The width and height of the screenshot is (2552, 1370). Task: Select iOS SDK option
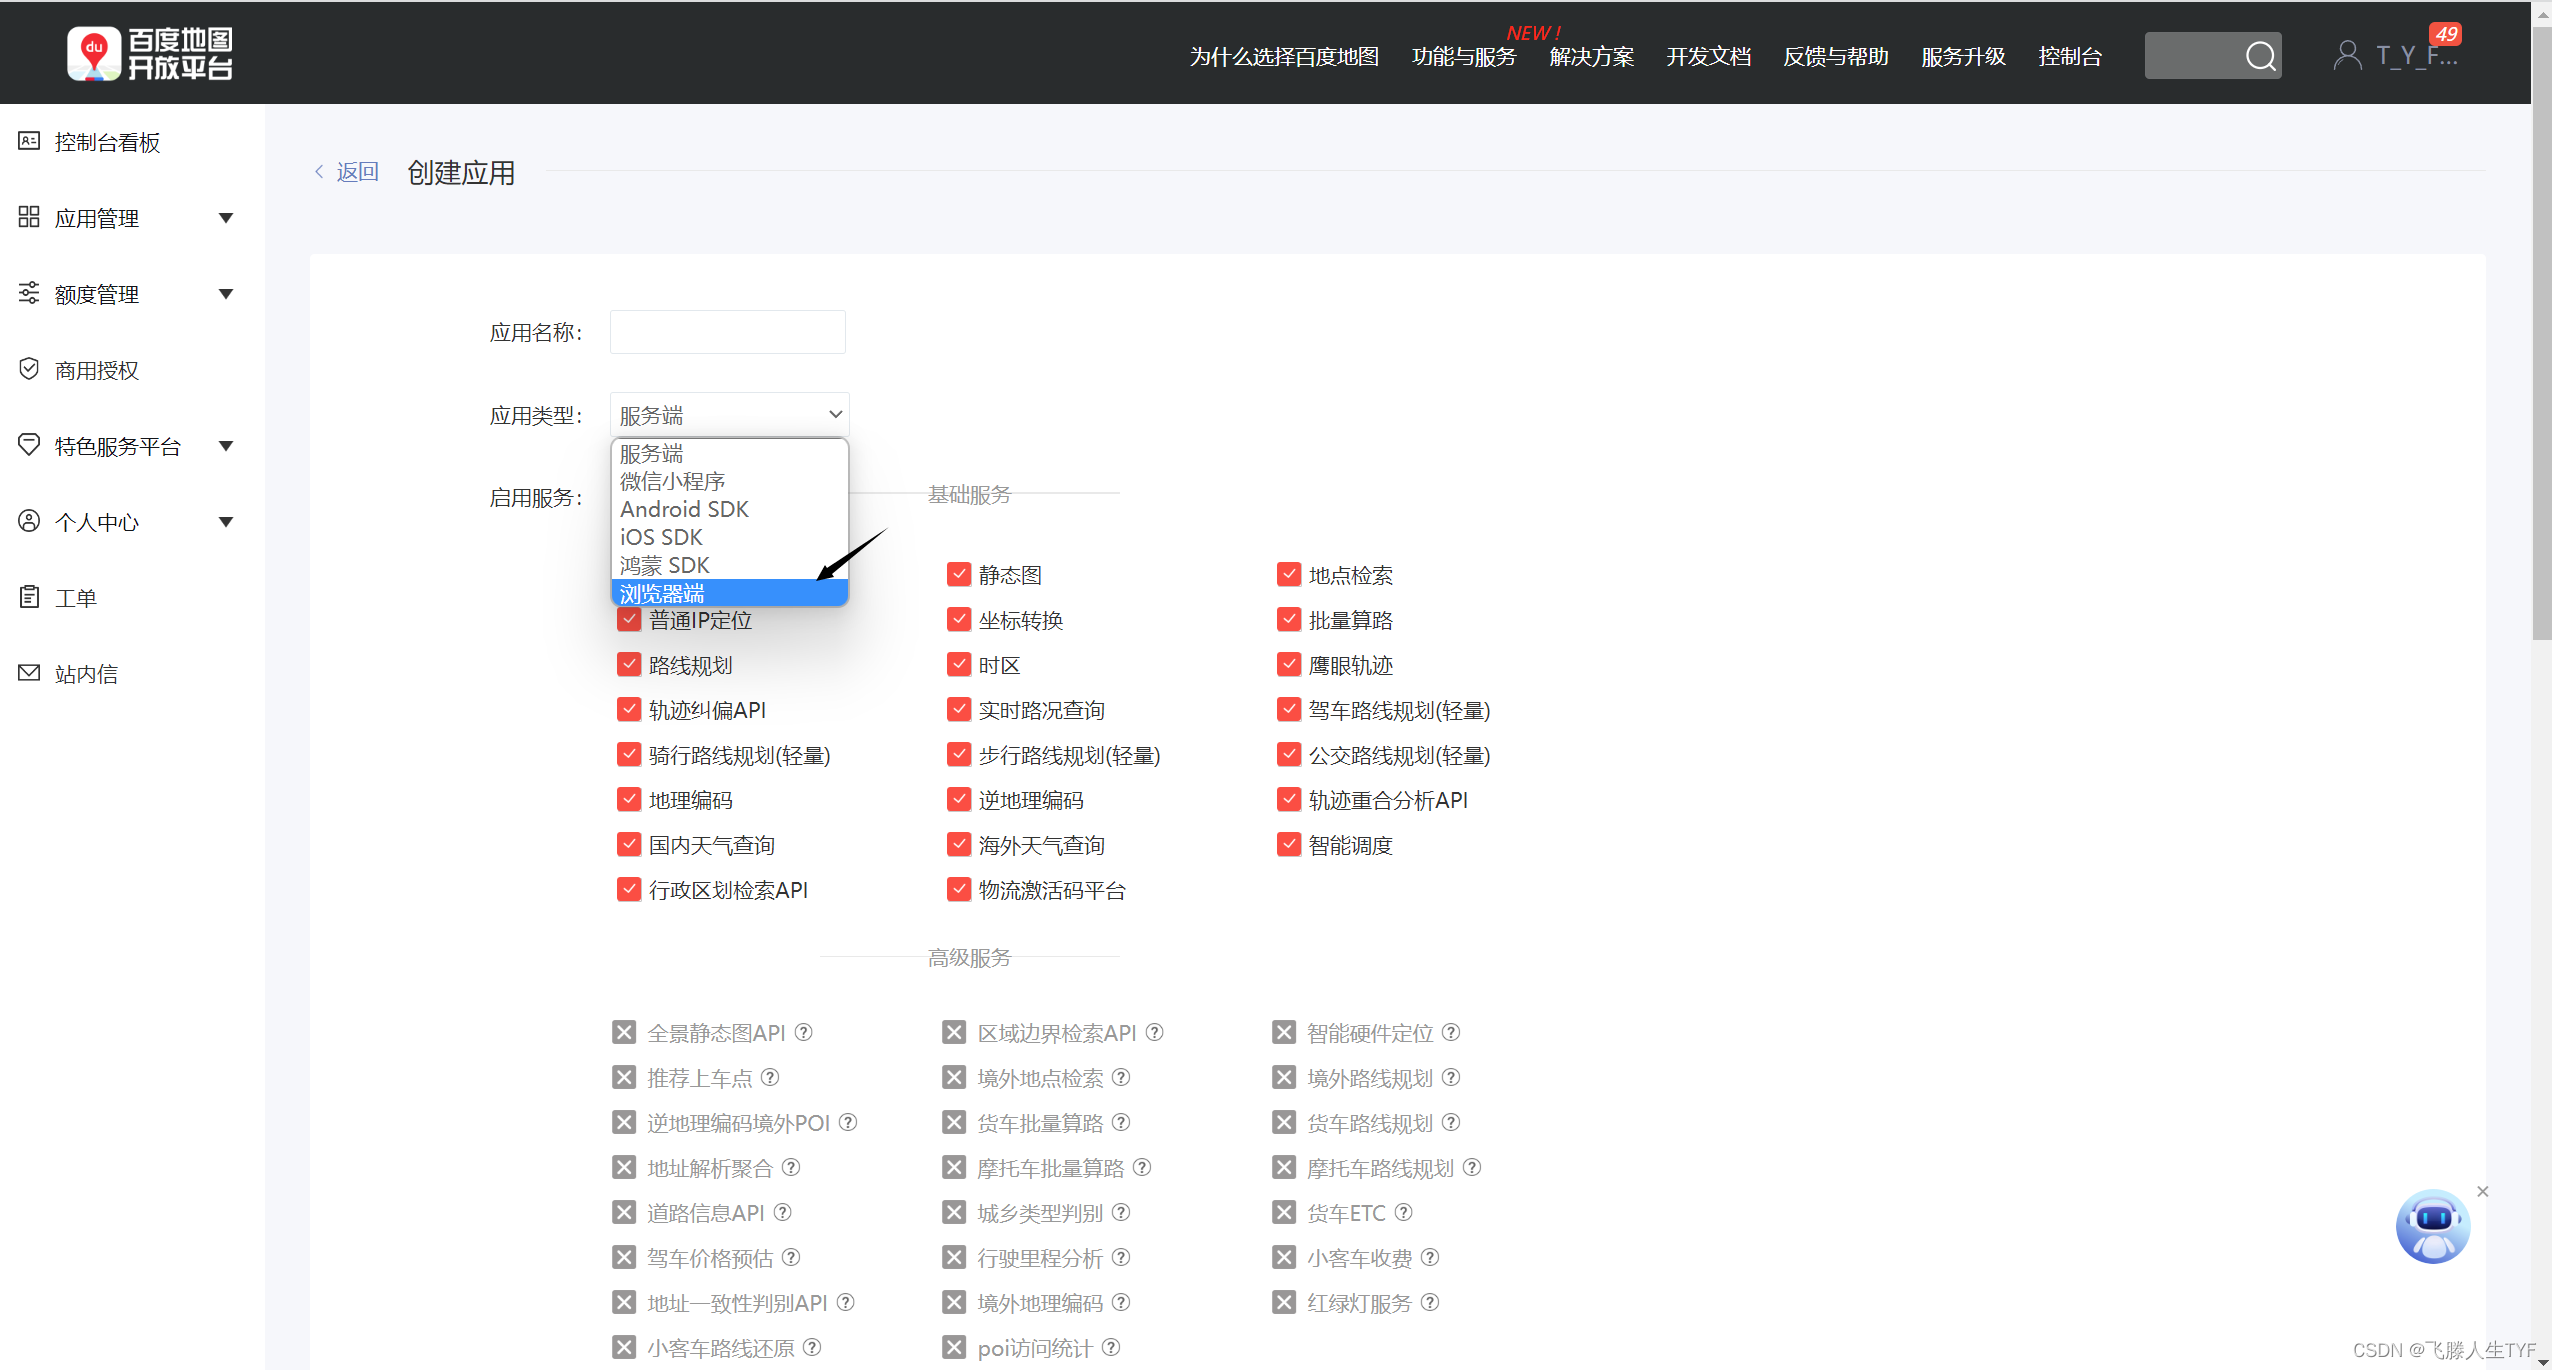click(x=729, y=537)
